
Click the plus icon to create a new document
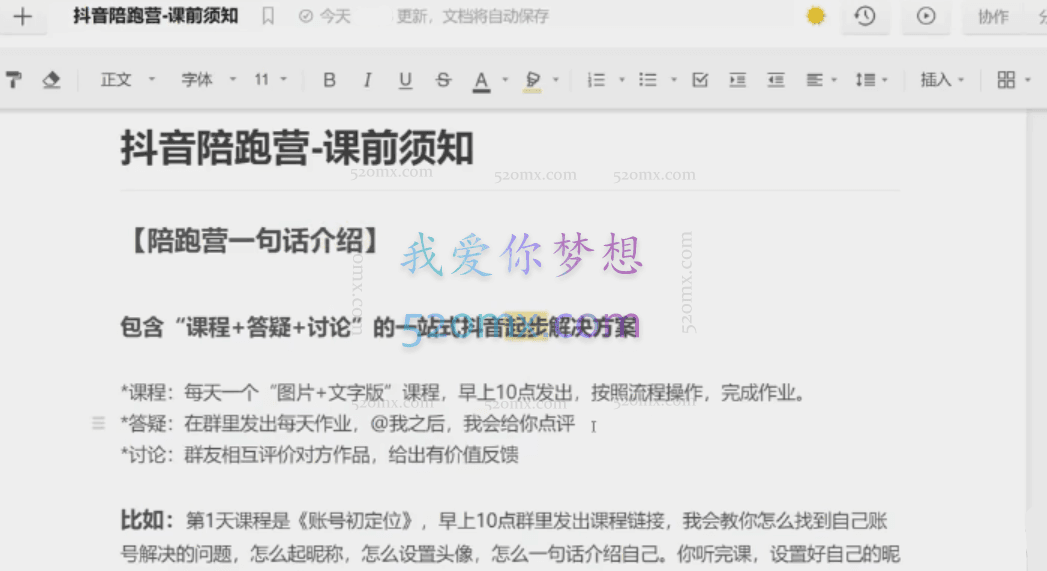(x=22, y=17)
